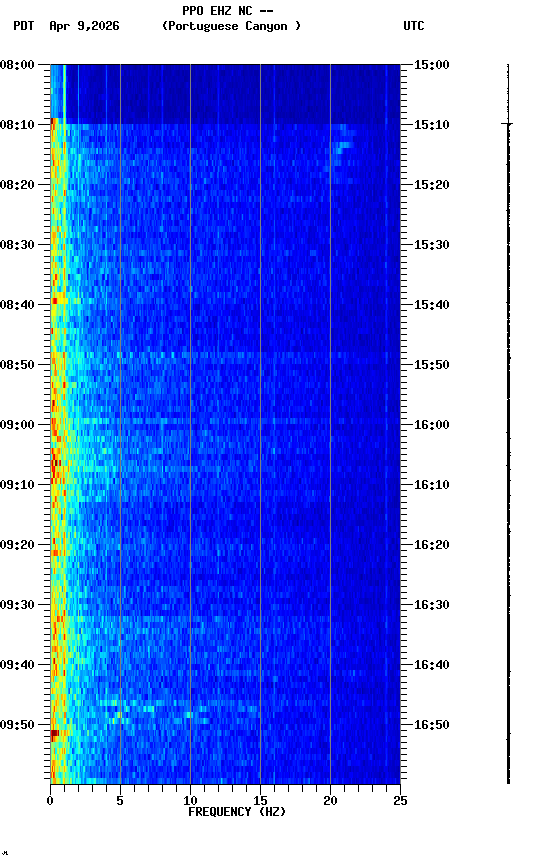
Task: Click the 16:50 UTC time label
Action: 432,725
